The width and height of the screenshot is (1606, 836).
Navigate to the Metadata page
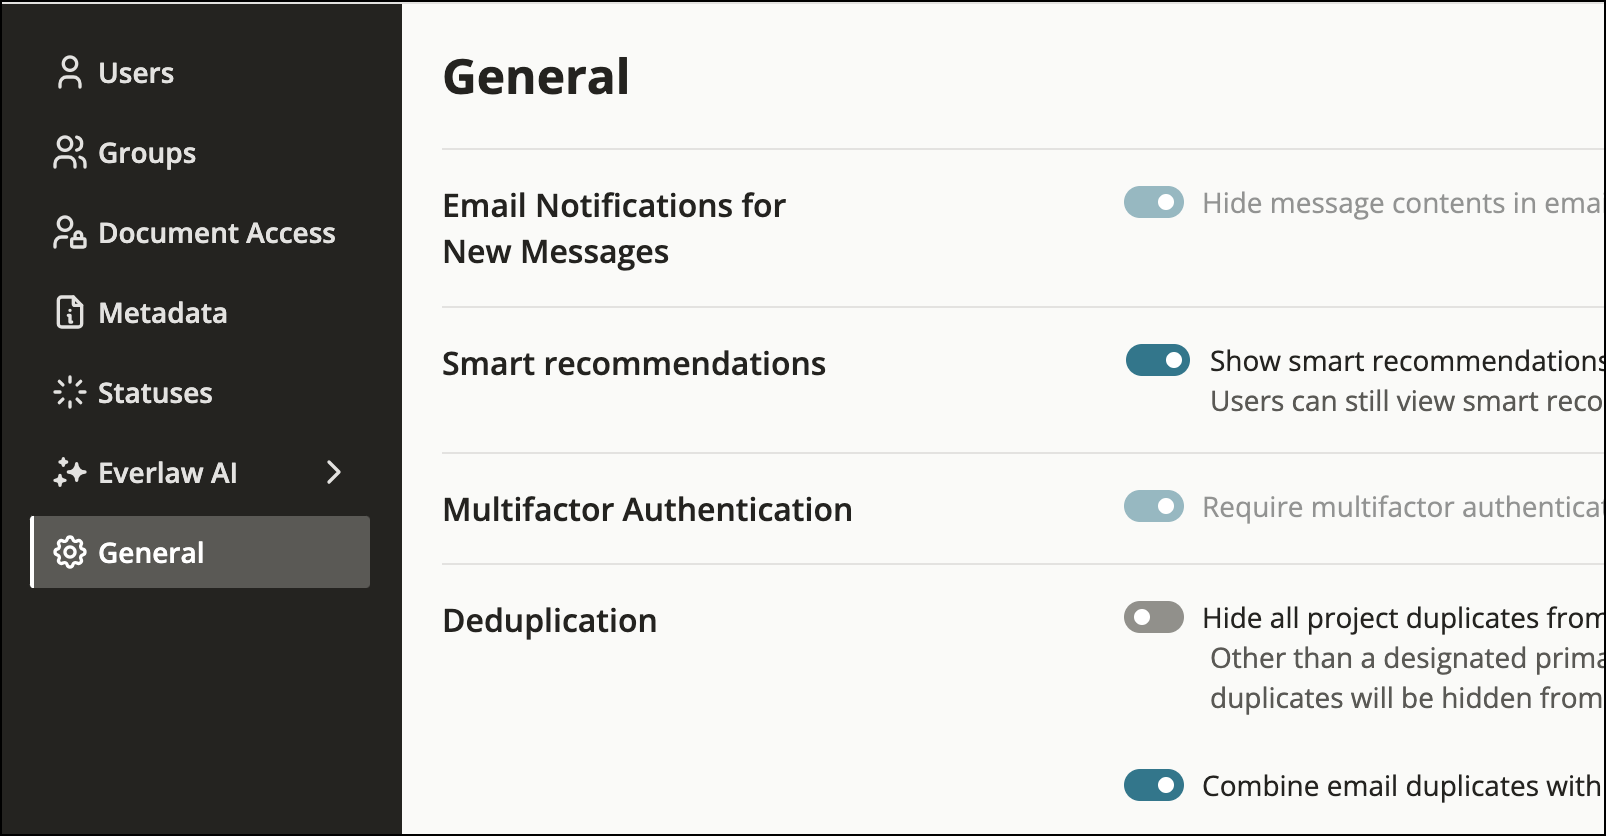[x=162, y=313]
